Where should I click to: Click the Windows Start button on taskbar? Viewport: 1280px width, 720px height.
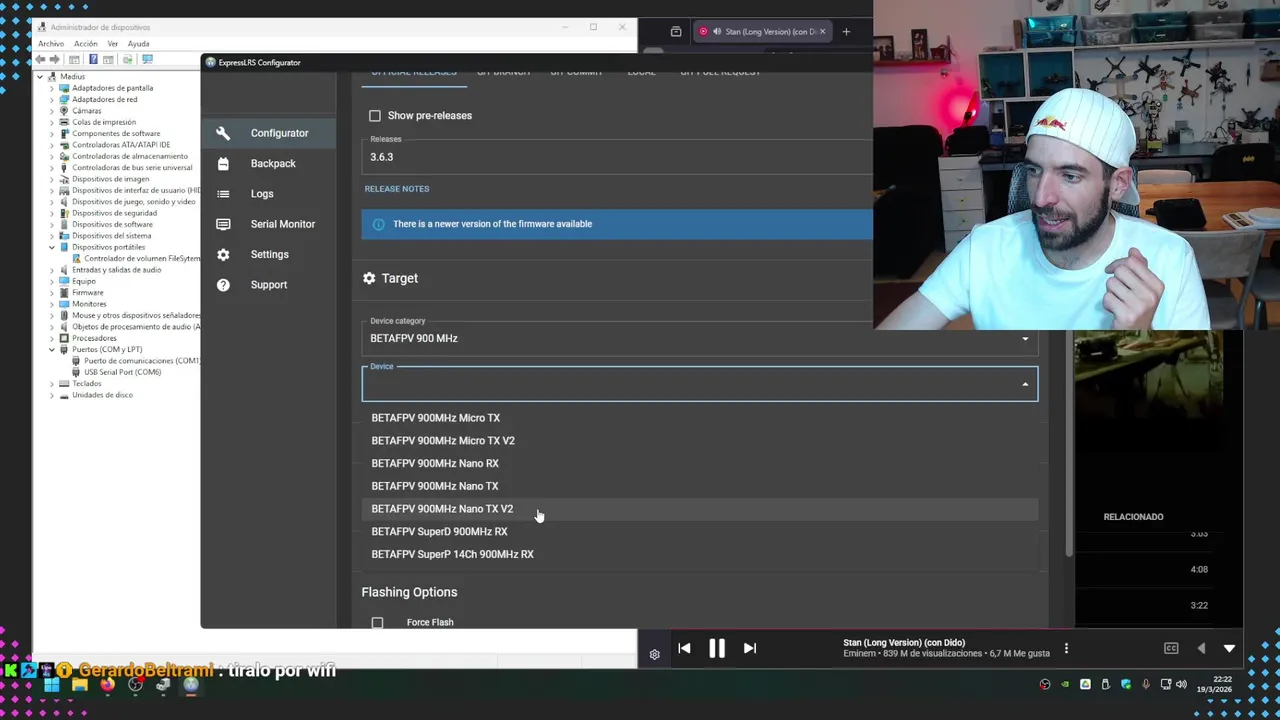pos(51,685)
